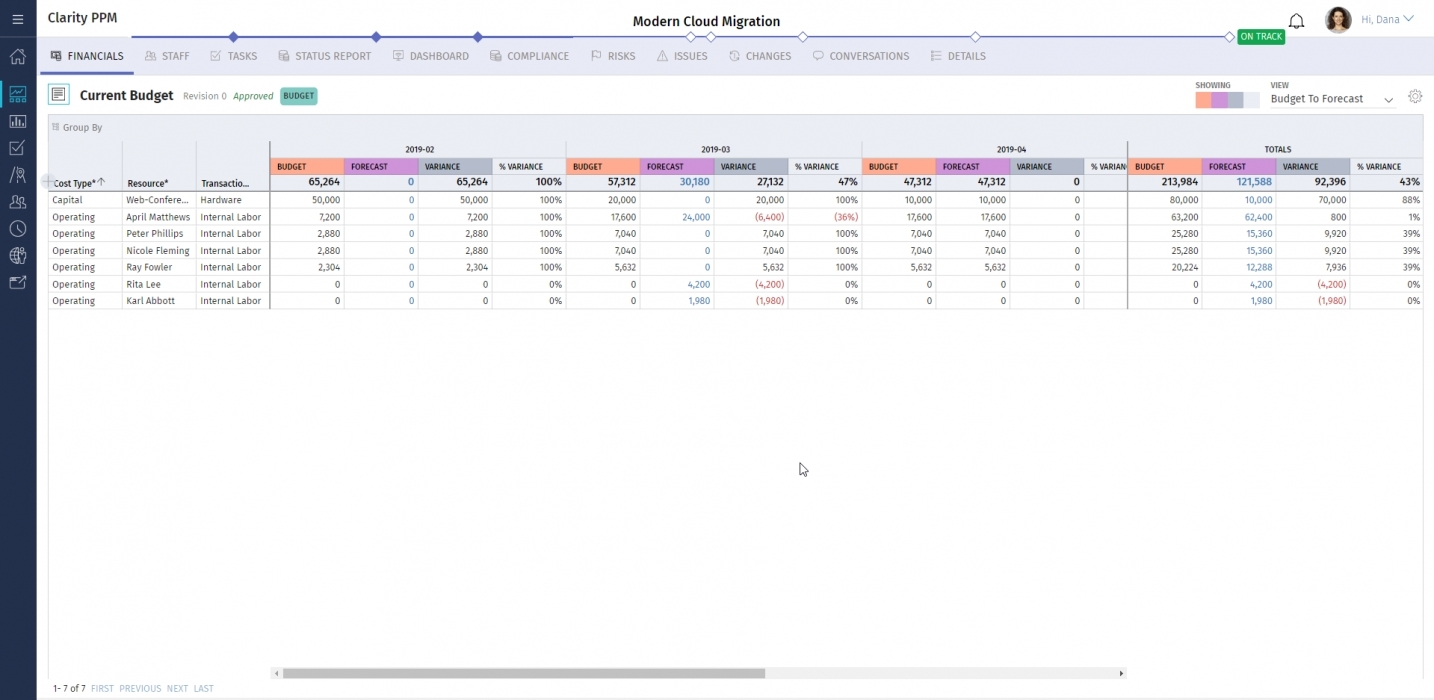Click the ON TRACK status badge
The width and height of the screenshot is (1434, 700).
1261,36
